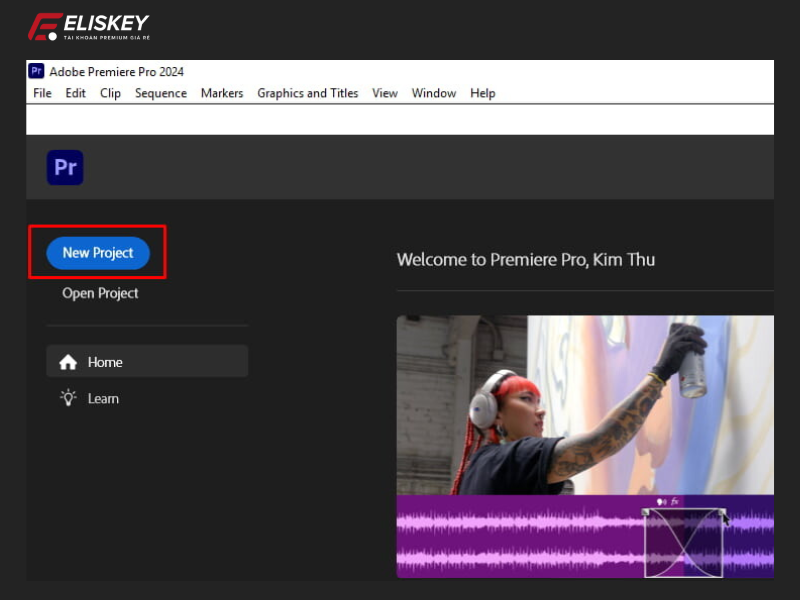
Task: Open the Markers menu
Action: point(222,93)
